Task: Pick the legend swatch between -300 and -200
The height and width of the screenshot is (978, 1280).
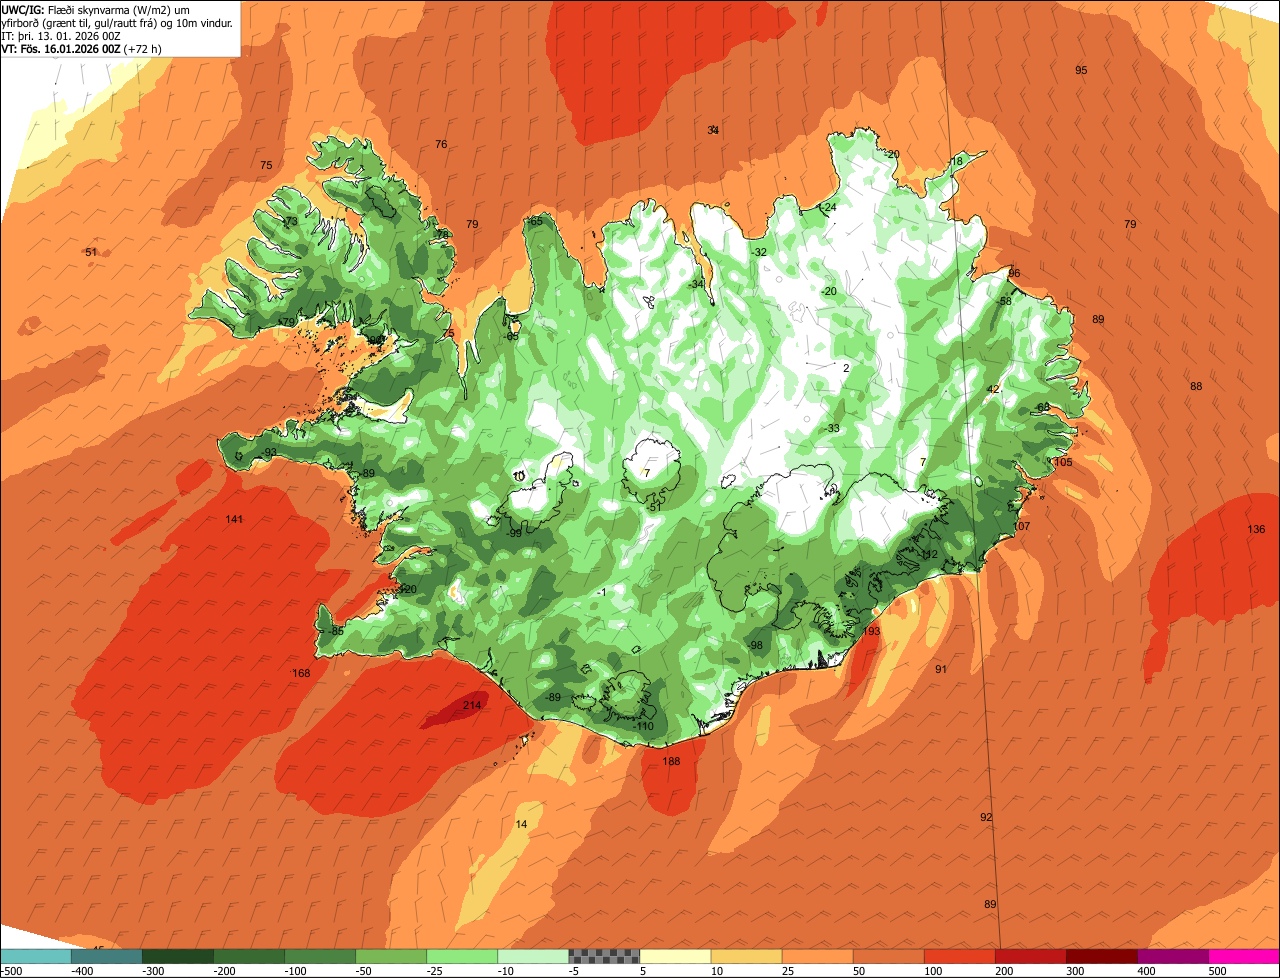Action: (x=178, y=956)
